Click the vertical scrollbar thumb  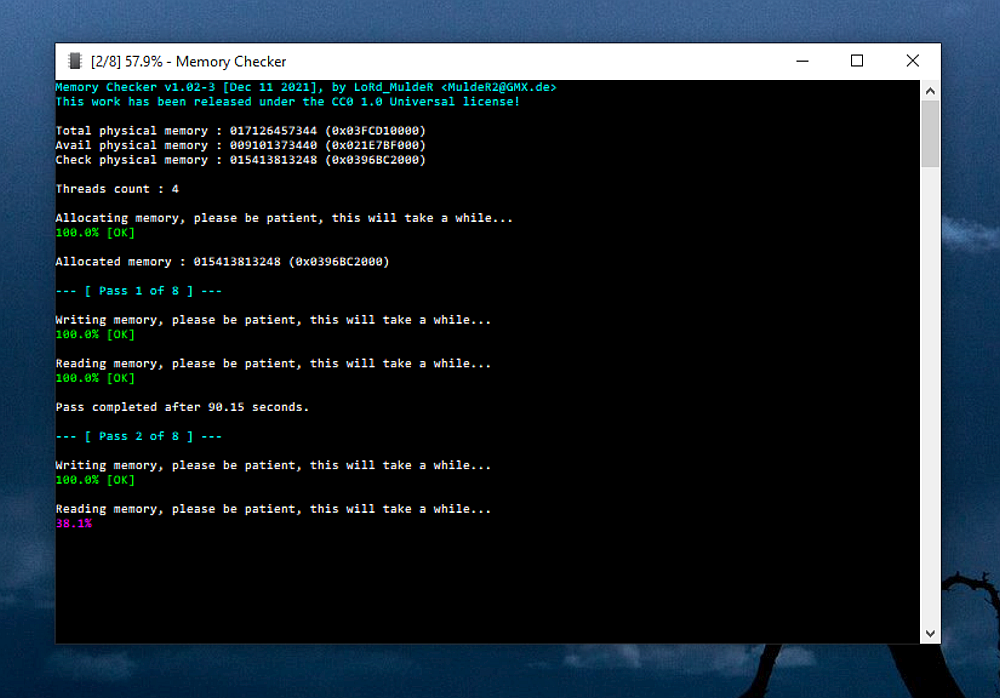[930, 133]
